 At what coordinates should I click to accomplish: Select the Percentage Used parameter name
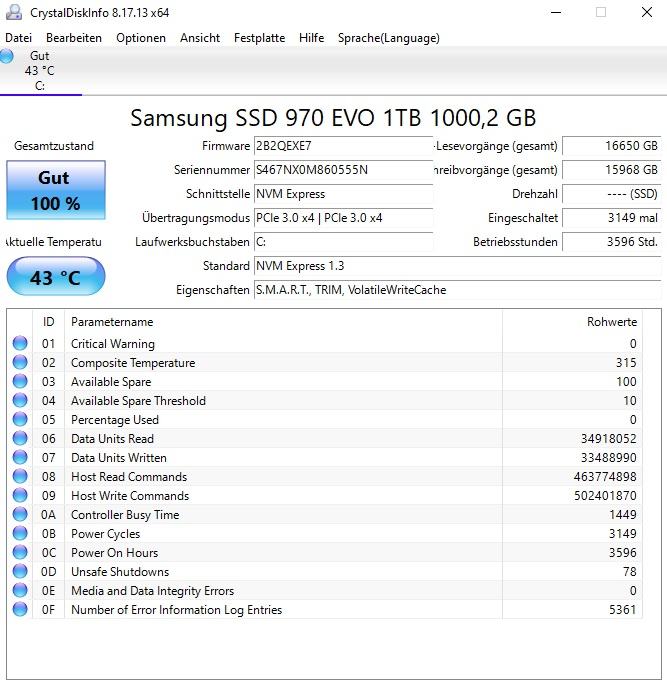[x=115, y=420]
